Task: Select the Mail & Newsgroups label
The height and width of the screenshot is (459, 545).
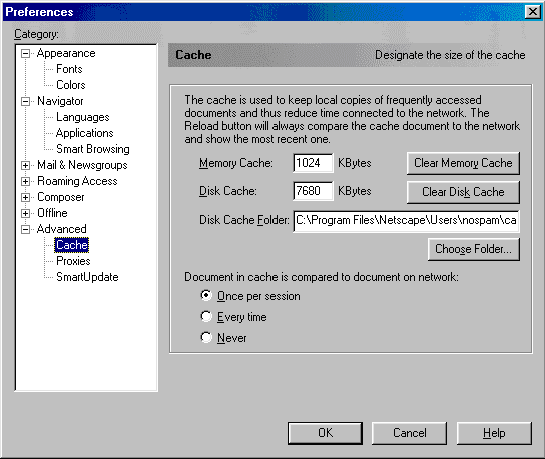Action: pos(82,165)
